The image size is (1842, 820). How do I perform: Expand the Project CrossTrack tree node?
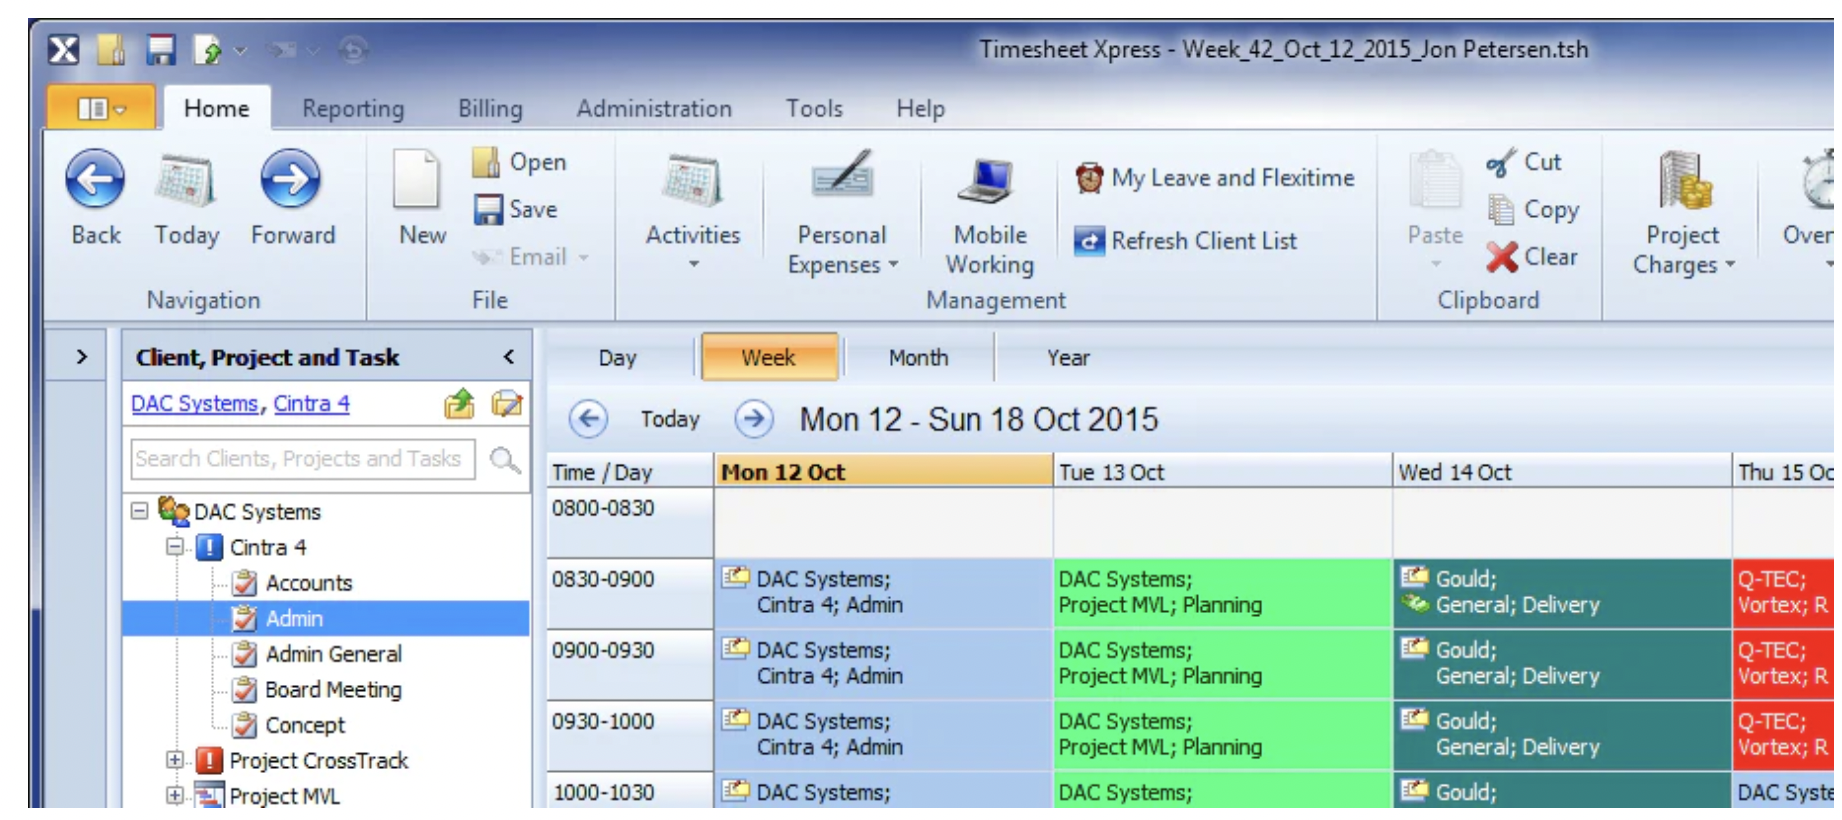point(175,760)
